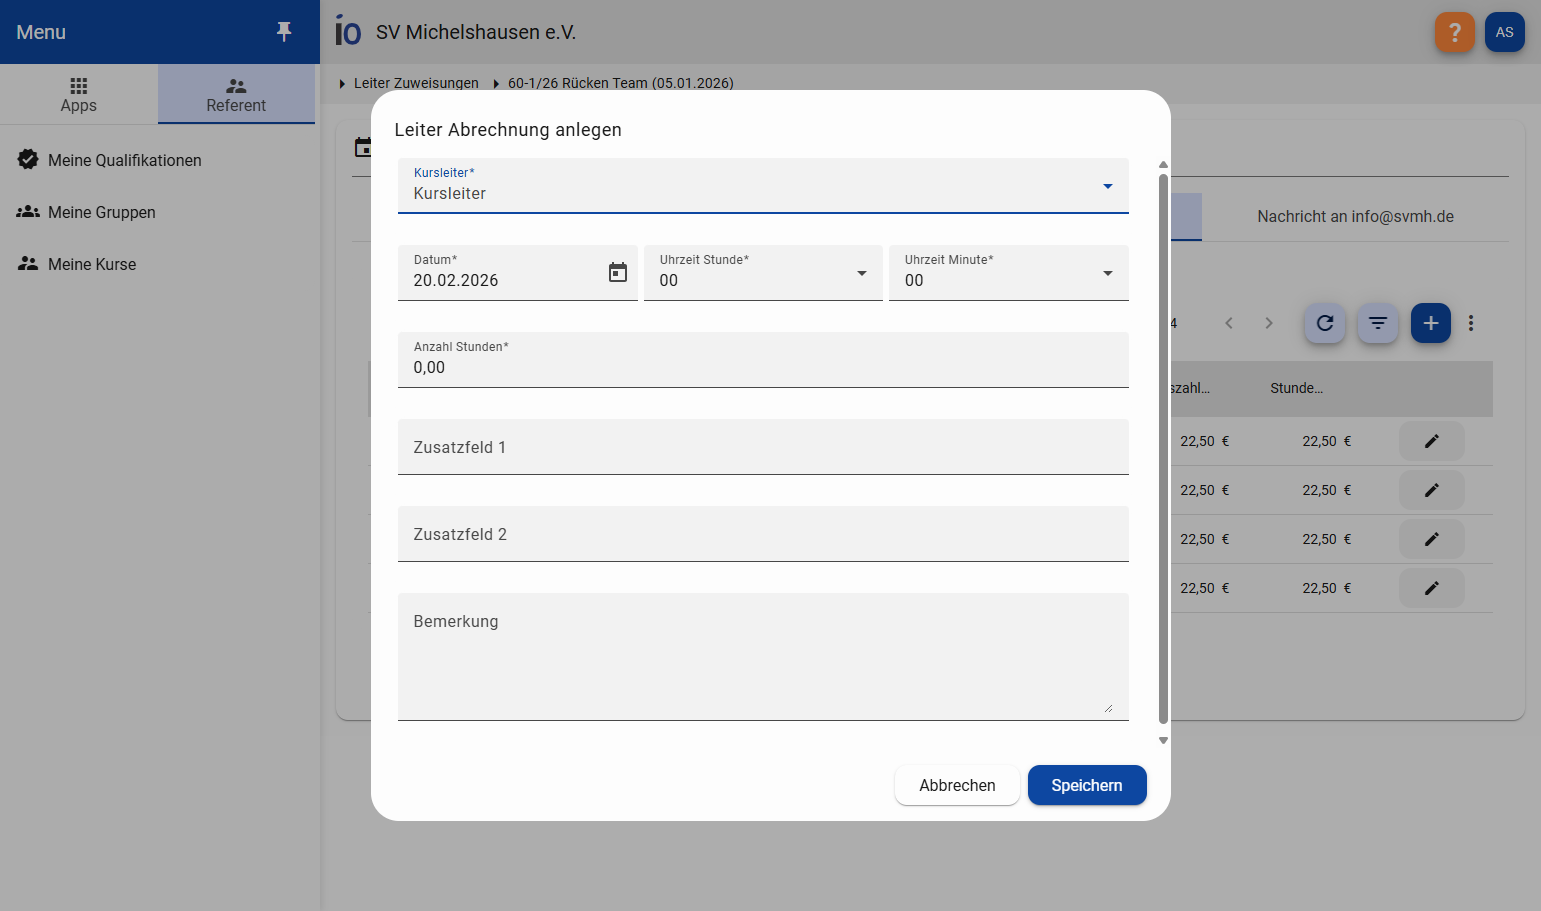Click the SV Michelshausen e.V. title
1541x911 pixels.
pos(476,32)
